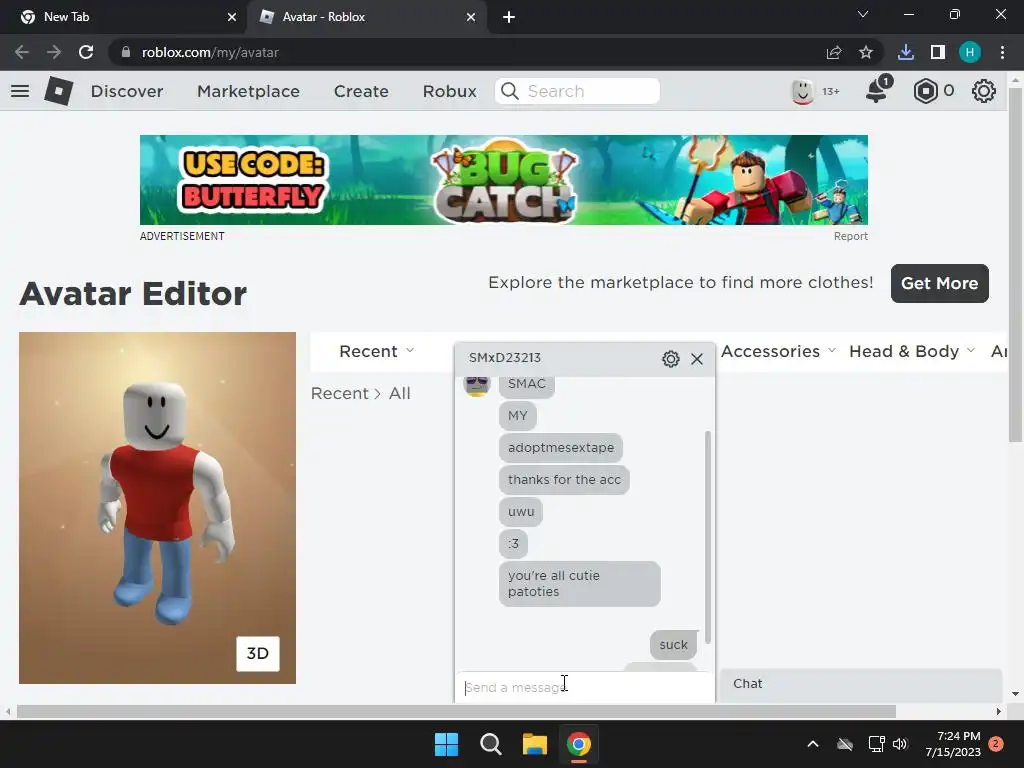1024x768 pixels.
Task: Show hidden tray icons chevron
Action: (x=813, y=744)
